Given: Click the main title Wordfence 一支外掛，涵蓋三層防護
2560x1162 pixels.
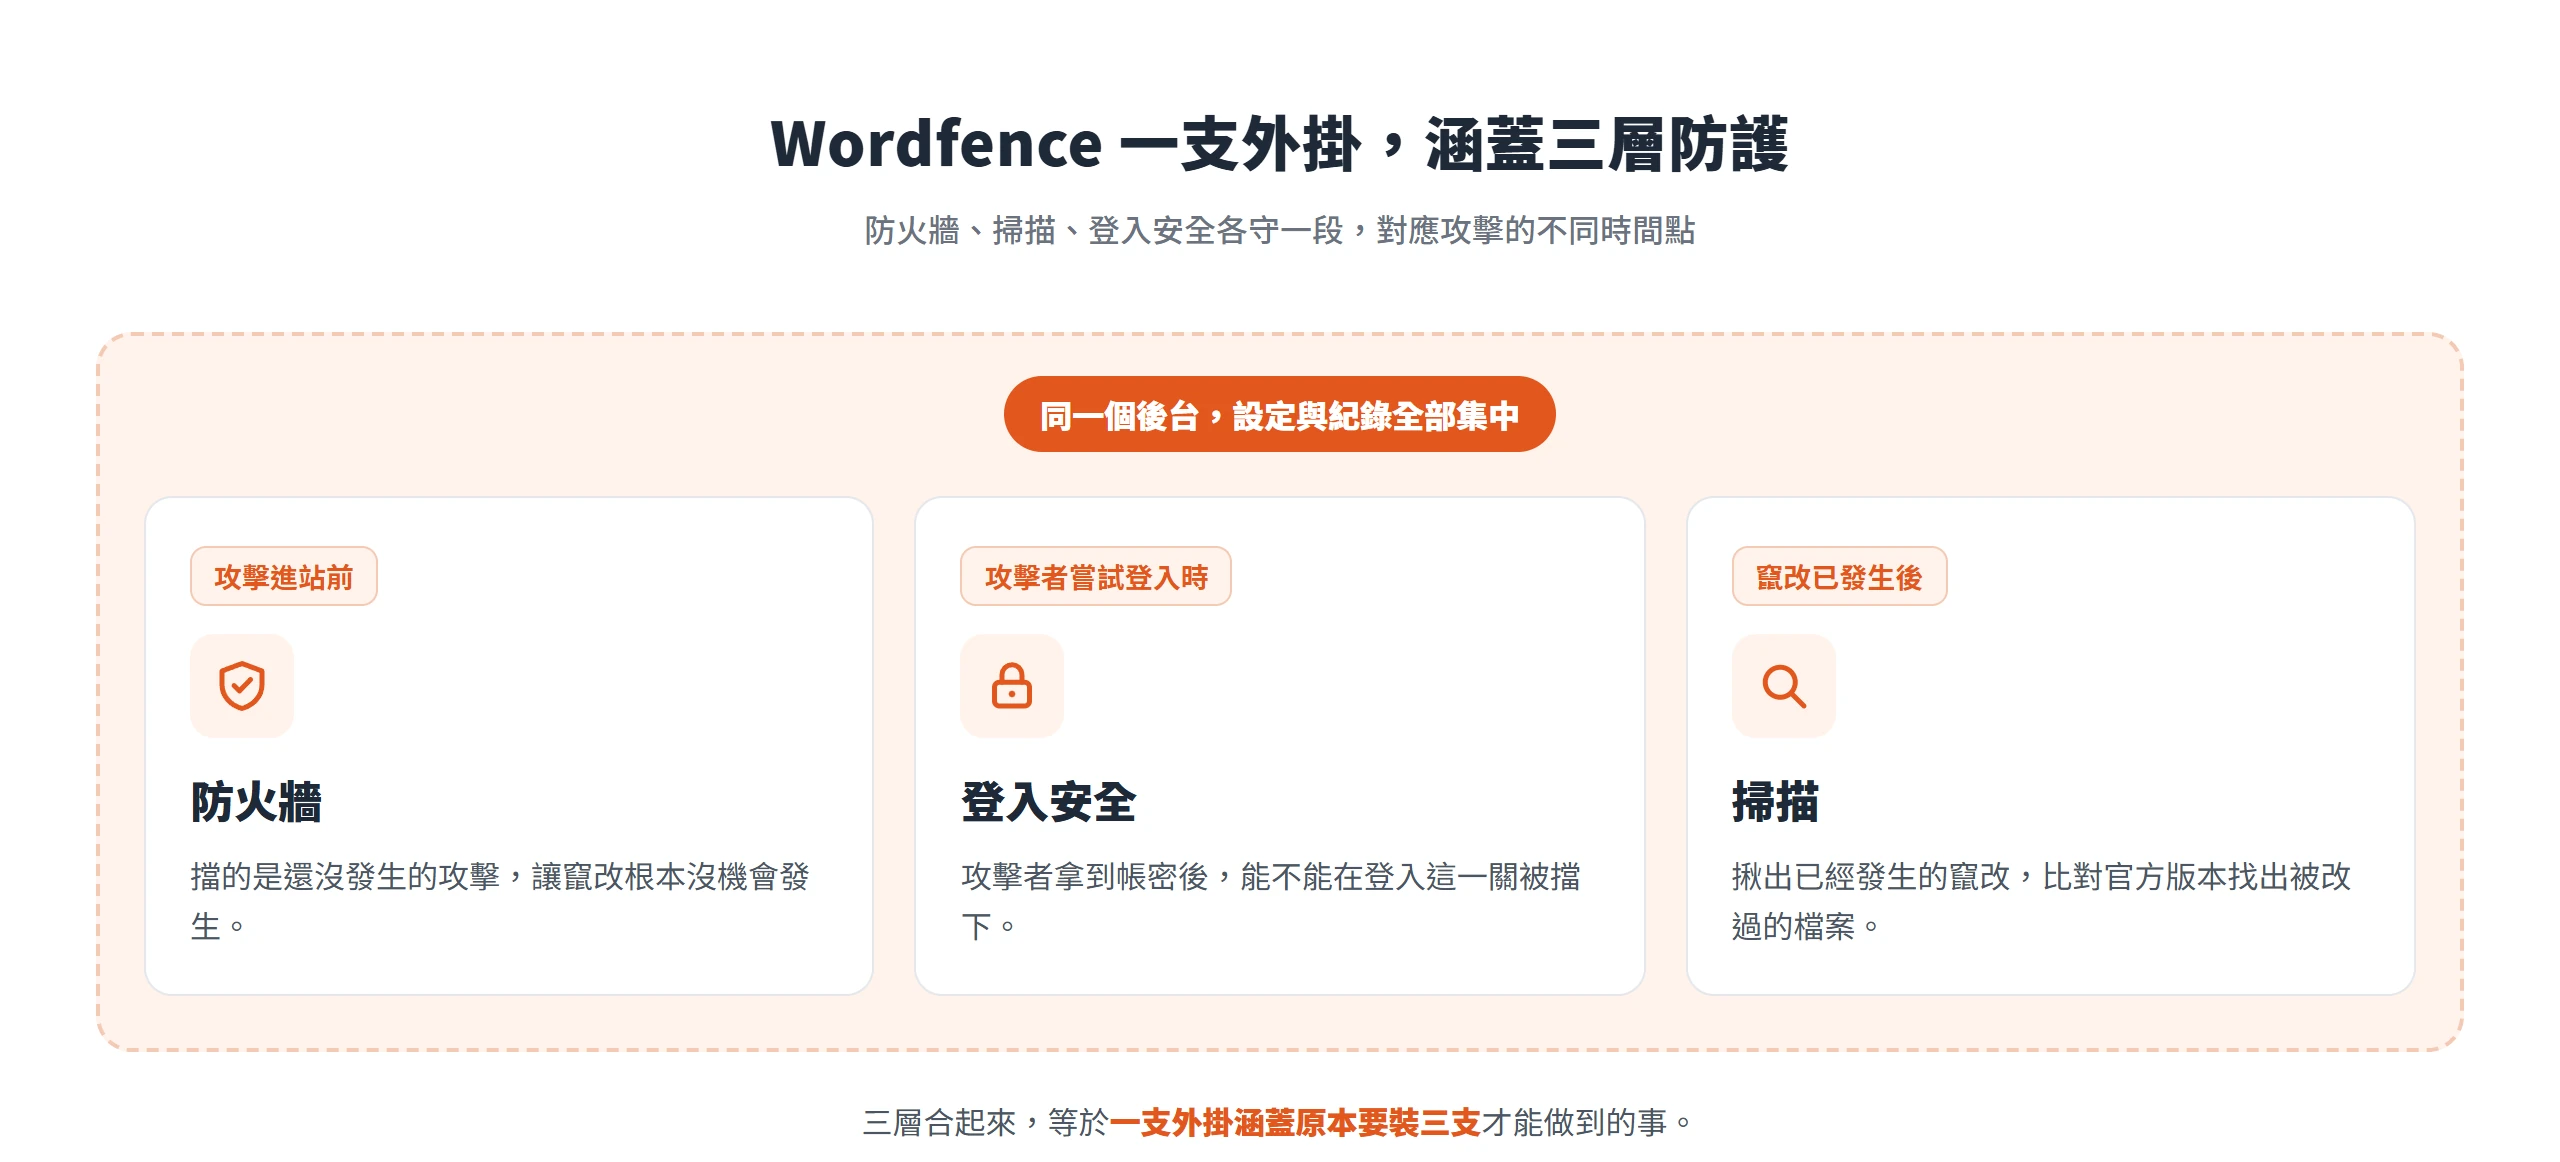Looking at the screenshot, I should [x=1279, y=144].
